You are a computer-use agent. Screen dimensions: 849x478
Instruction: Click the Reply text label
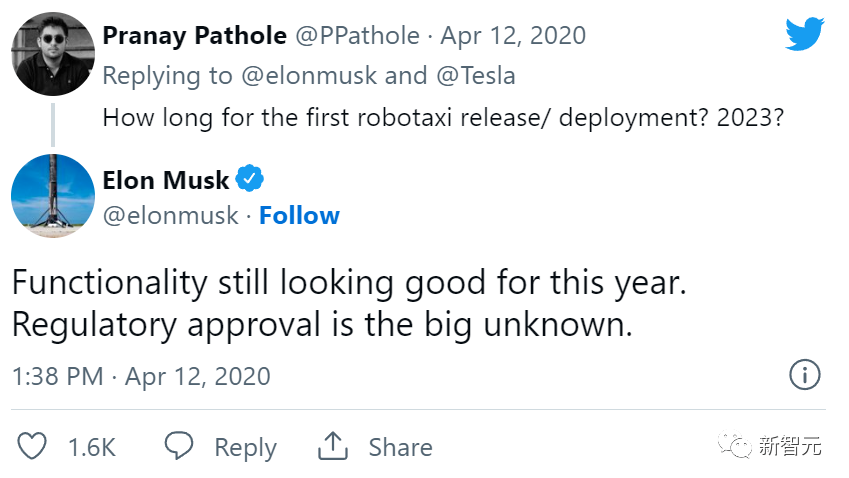[245, 447]
